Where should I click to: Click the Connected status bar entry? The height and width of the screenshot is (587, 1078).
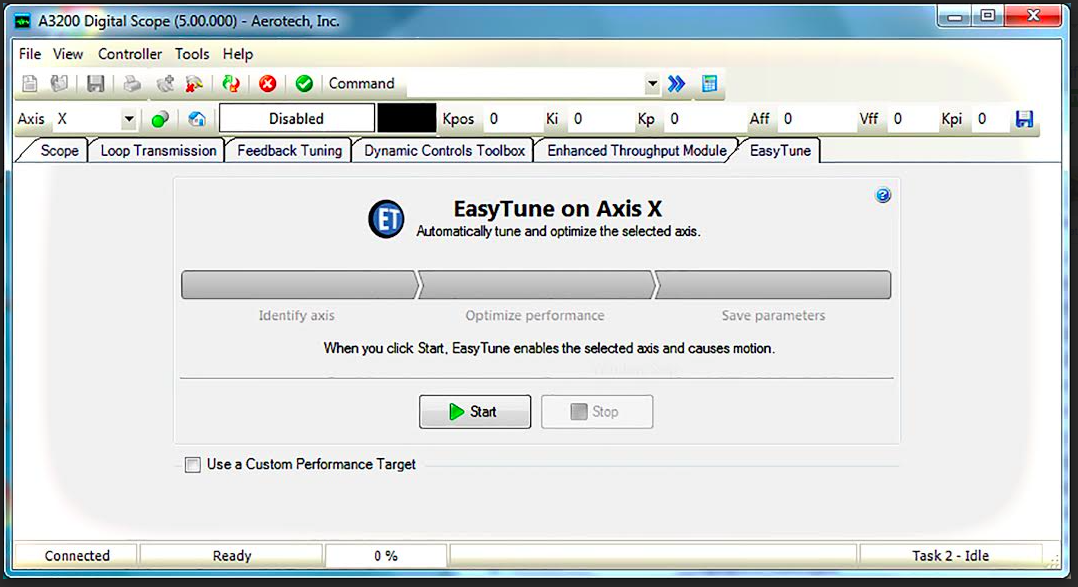[x=76, y=555]
